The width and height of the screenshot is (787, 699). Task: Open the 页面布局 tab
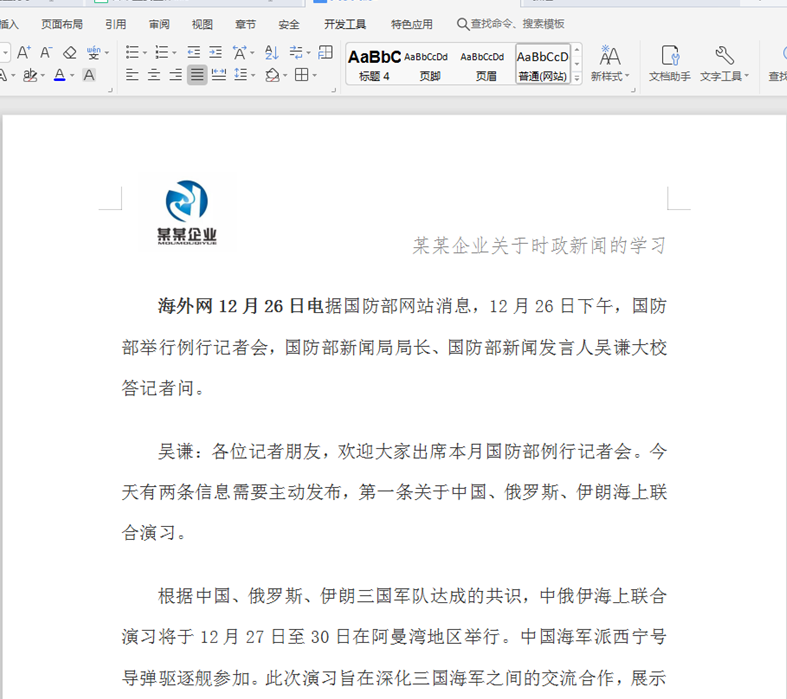(x=62, y=24)
